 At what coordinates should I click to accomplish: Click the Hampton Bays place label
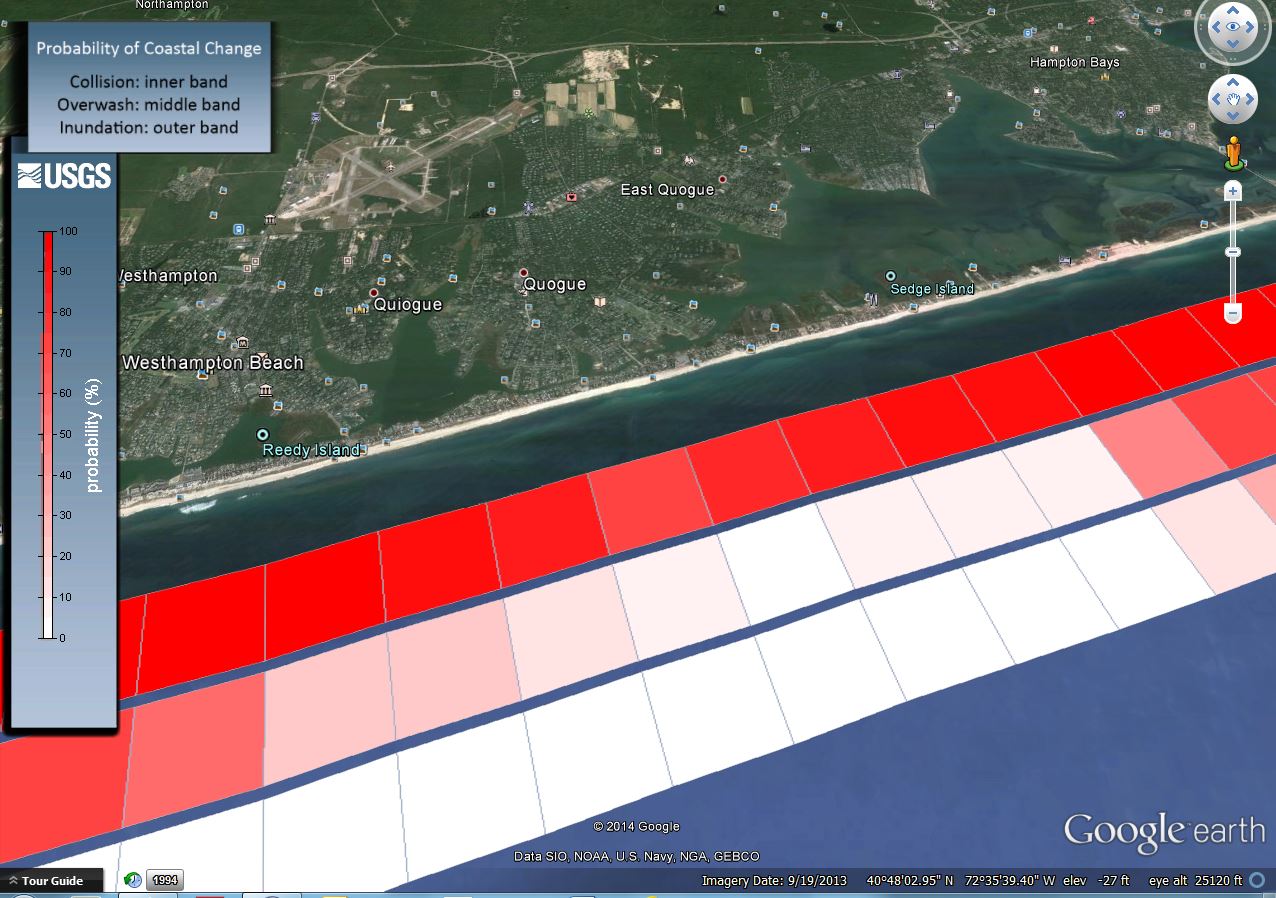click(1075, 62)
